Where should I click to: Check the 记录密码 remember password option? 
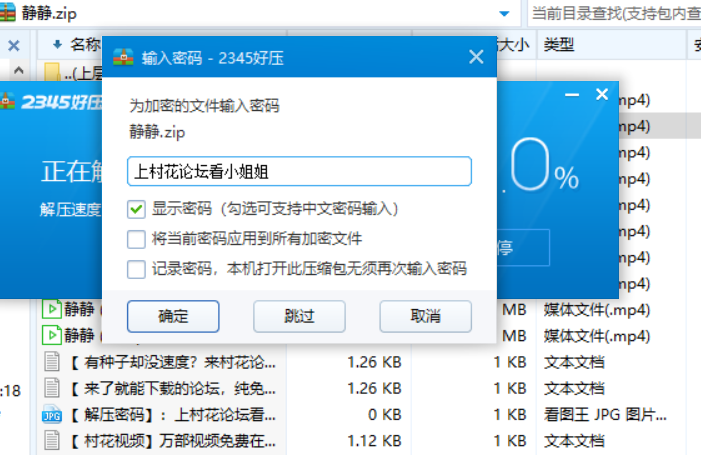[x=136, y=269]
